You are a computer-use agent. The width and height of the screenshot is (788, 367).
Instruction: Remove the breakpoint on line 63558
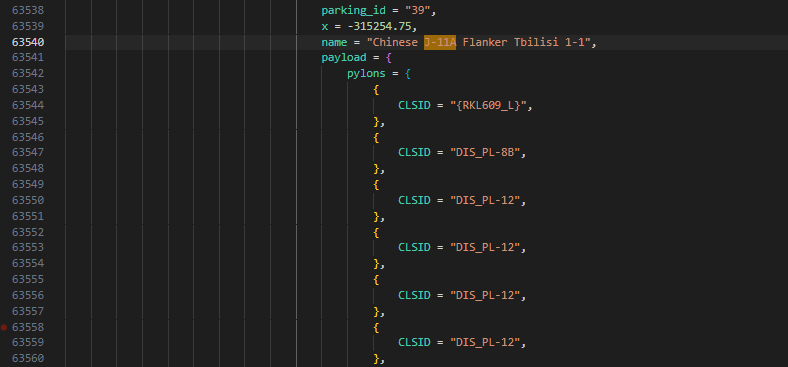pyautogui.click(x=4, y=327)
